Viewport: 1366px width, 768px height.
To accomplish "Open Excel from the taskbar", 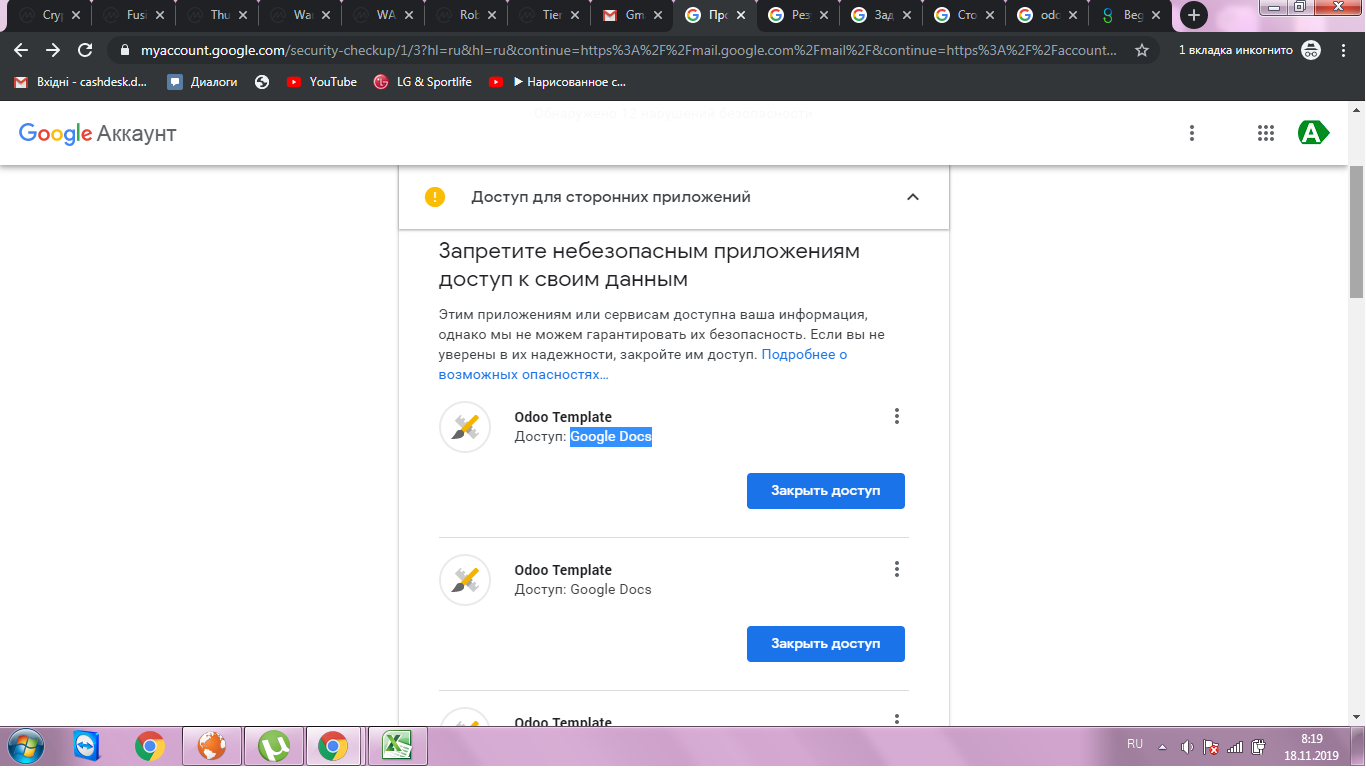I will click(398, 746).
